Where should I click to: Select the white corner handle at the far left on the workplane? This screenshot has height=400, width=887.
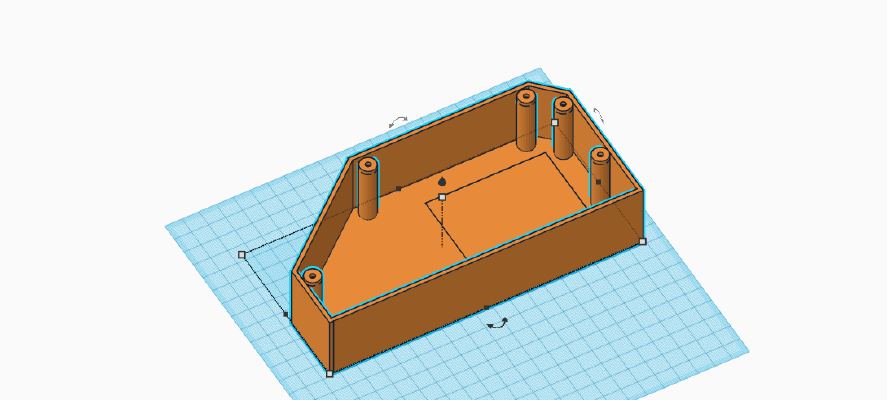point(242,255)
